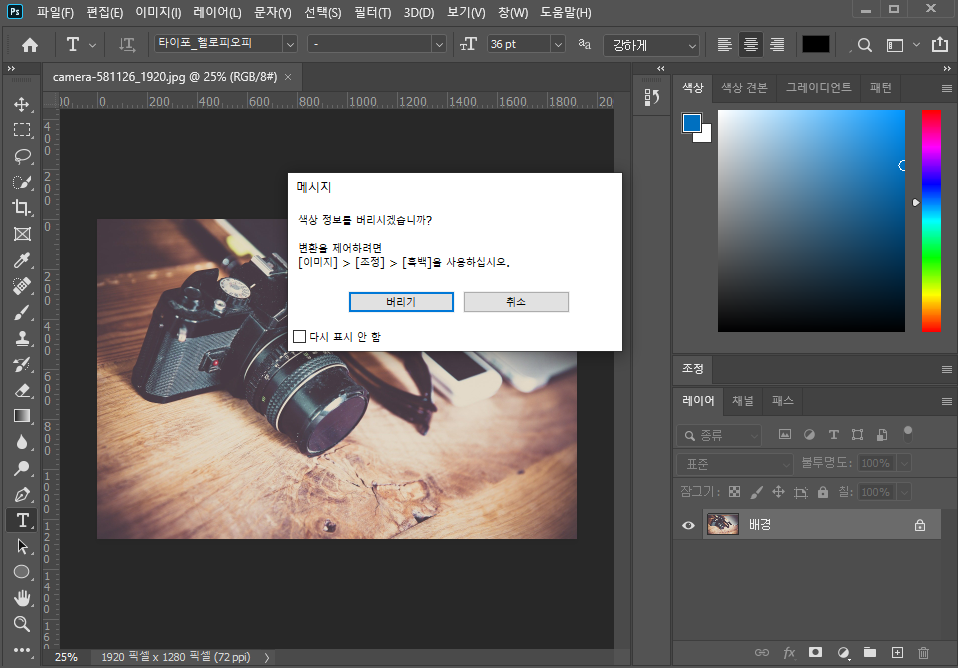958x668 pixels.
Task: Switch to the 그레이디언트 tab
Action: click(x=818, y=88)
